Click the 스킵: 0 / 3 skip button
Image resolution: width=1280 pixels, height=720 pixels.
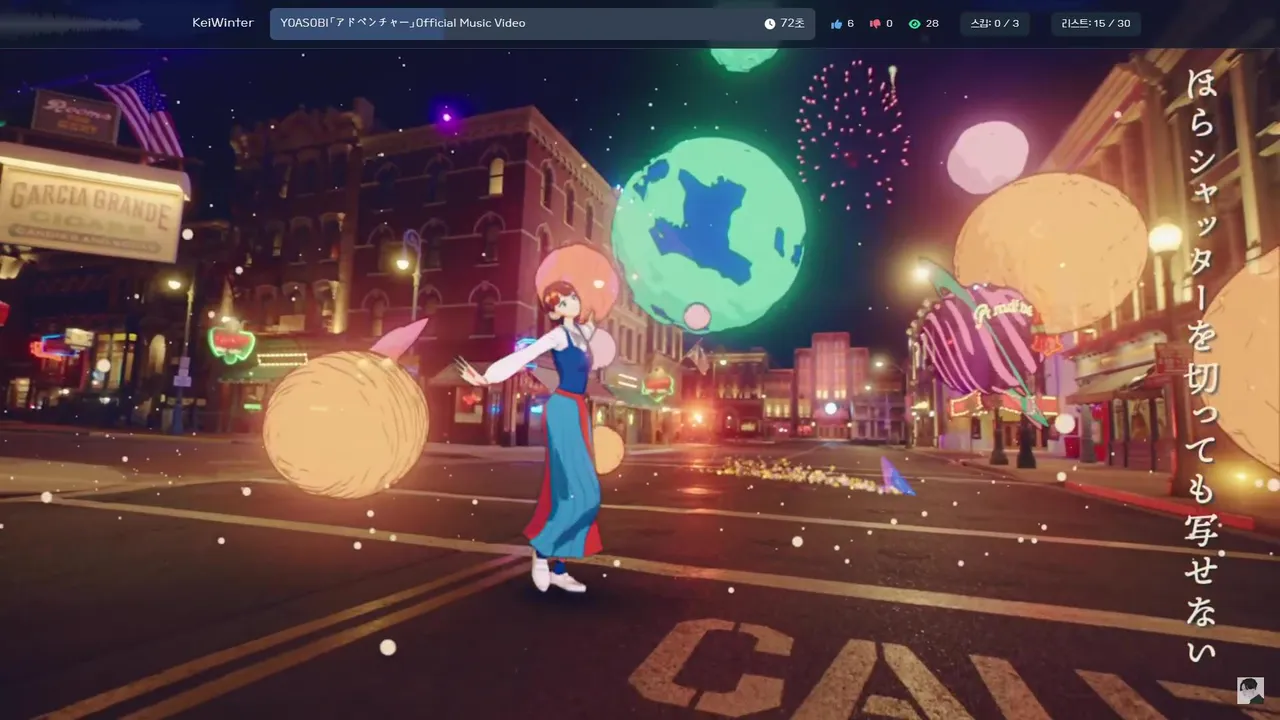pos(995,23)
